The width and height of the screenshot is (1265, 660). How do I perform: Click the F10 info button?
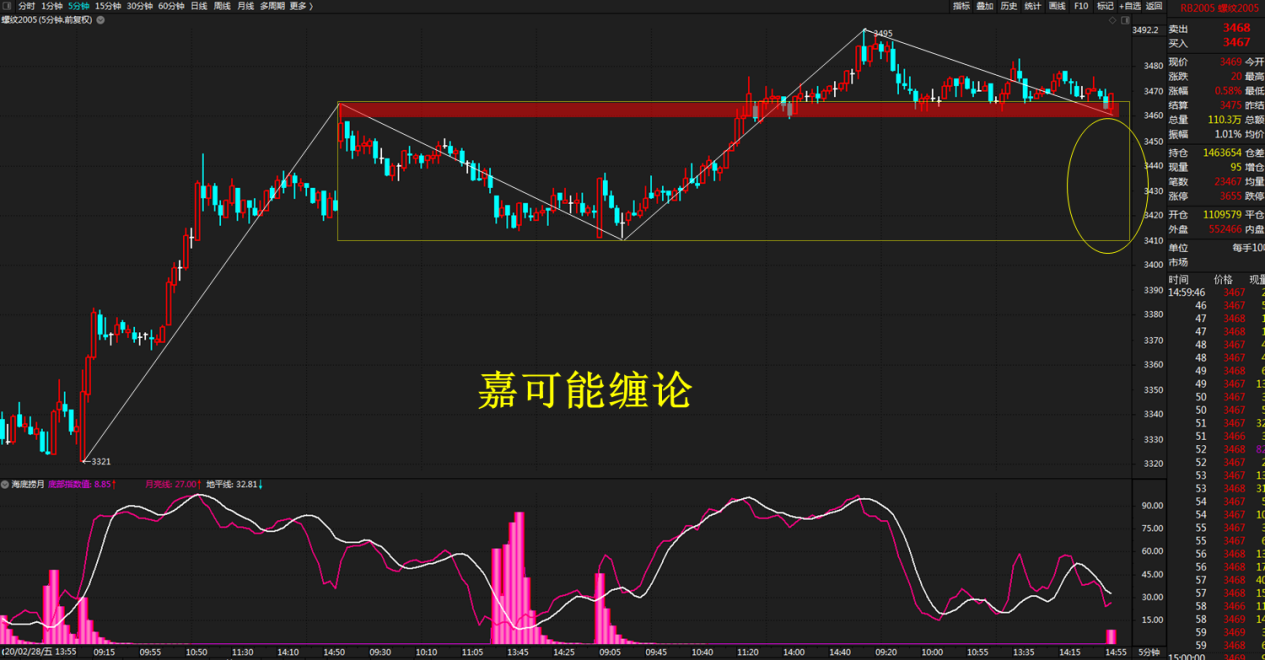point(1081,6)
